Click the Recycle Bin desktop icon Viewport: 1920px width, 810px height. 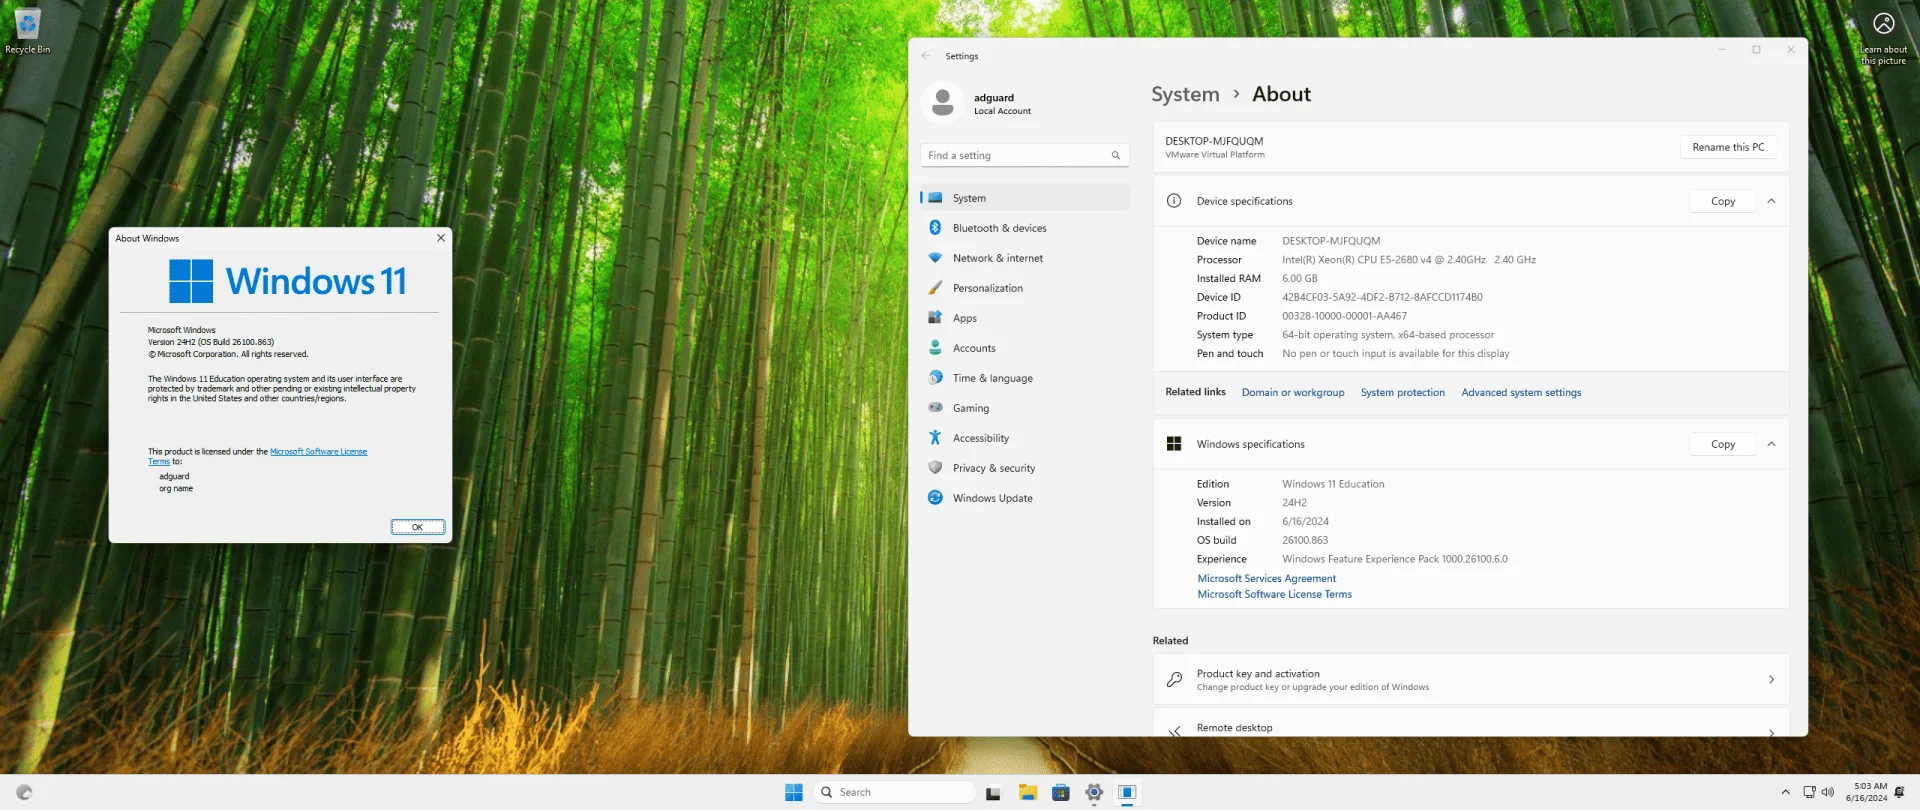point(28,30)
